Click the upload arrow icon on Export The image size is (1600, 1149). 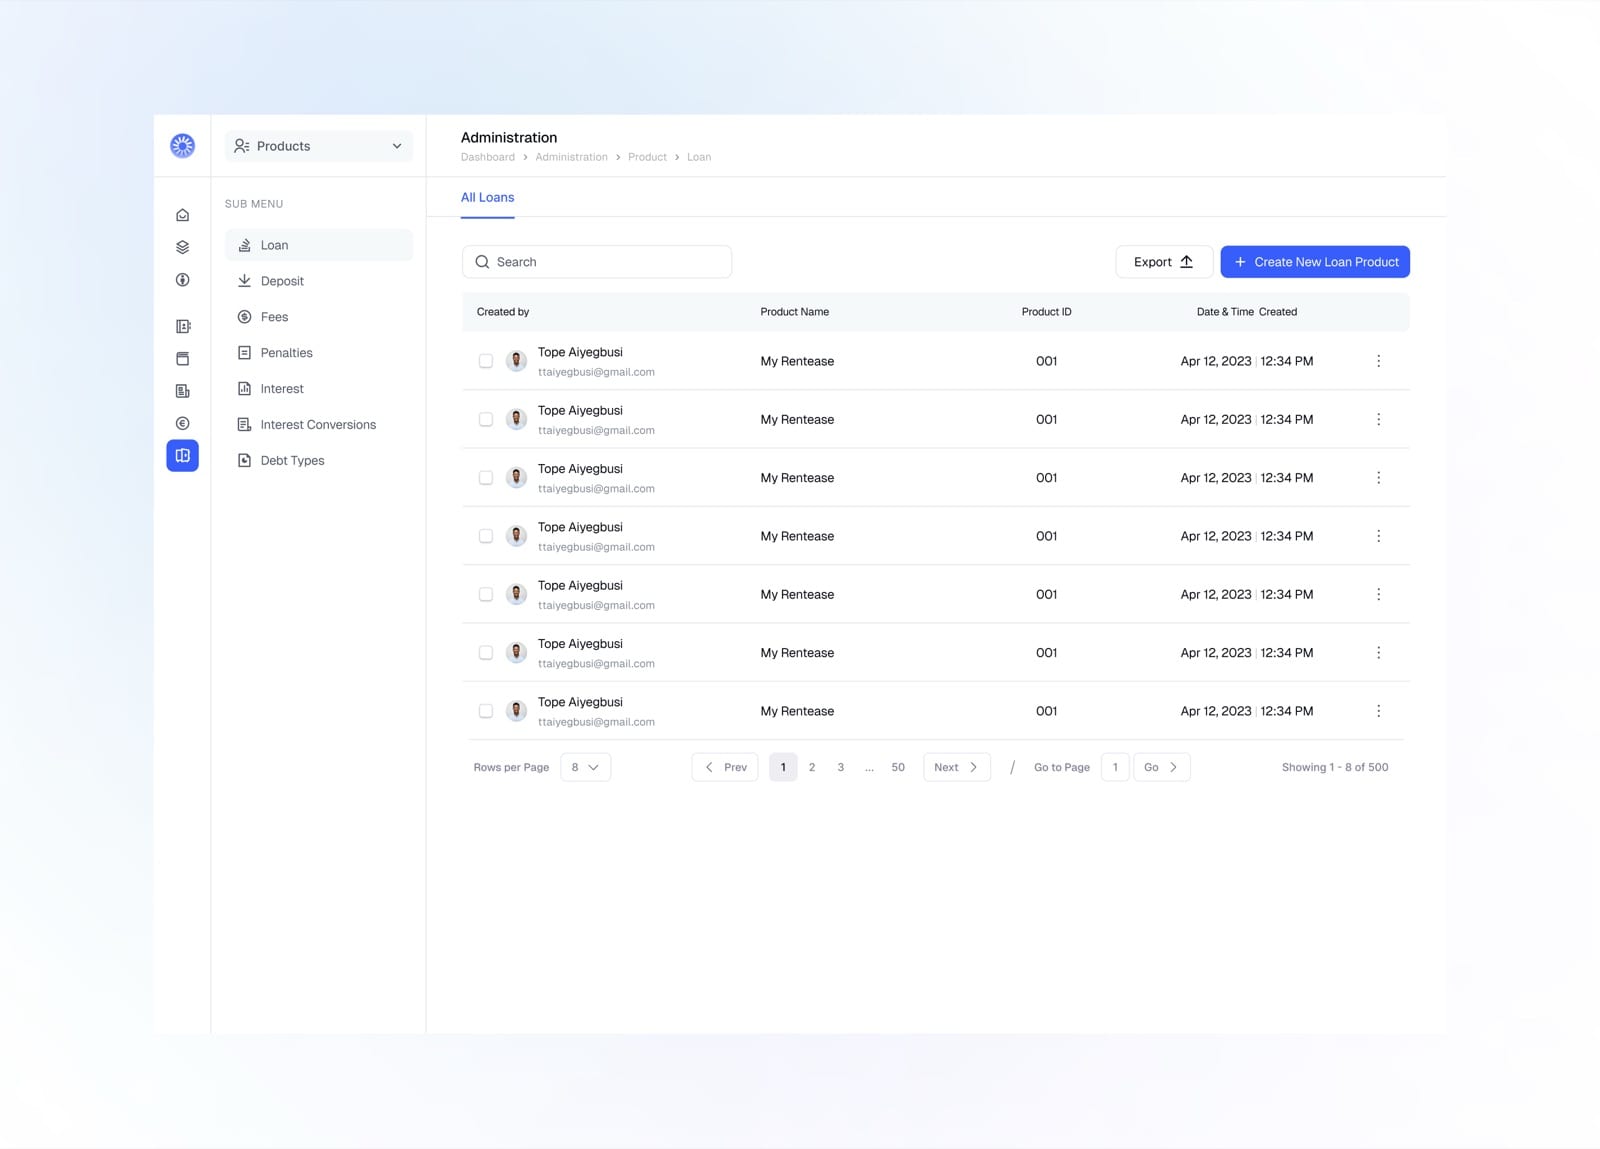pos(1187,262)
